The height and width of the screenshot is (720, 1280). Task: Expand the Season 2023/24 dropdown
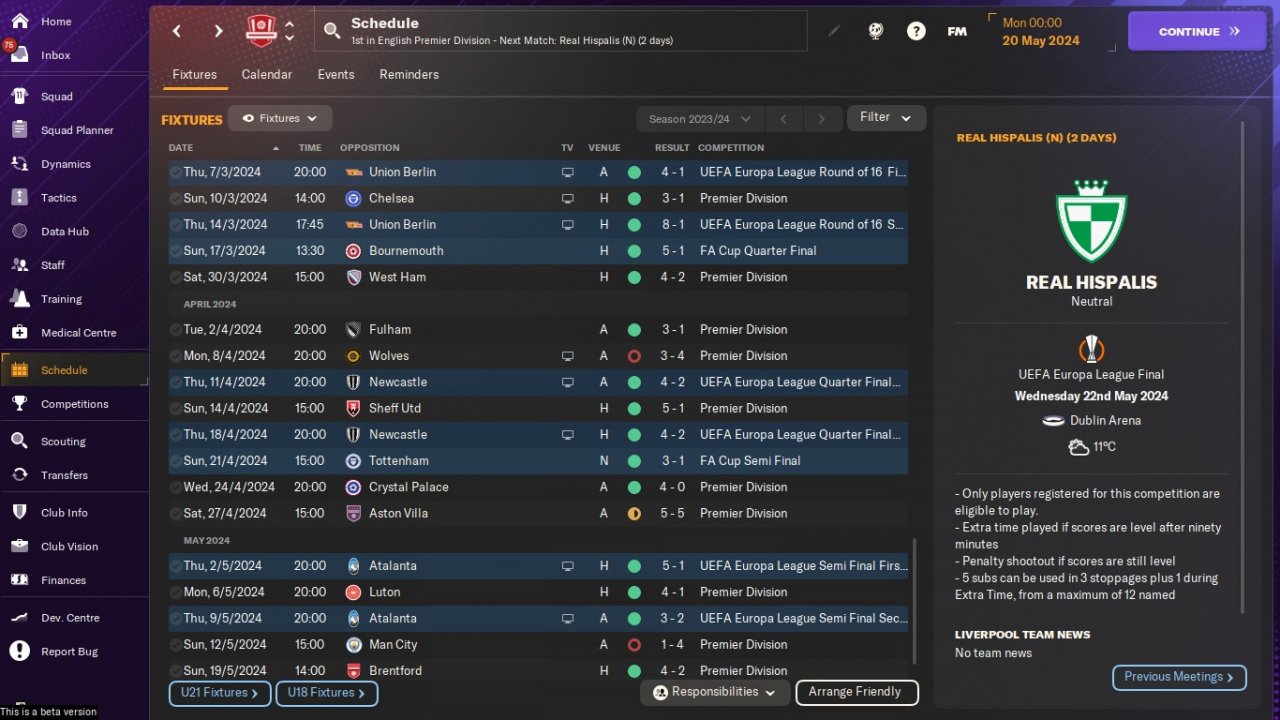tap(700, 119)
